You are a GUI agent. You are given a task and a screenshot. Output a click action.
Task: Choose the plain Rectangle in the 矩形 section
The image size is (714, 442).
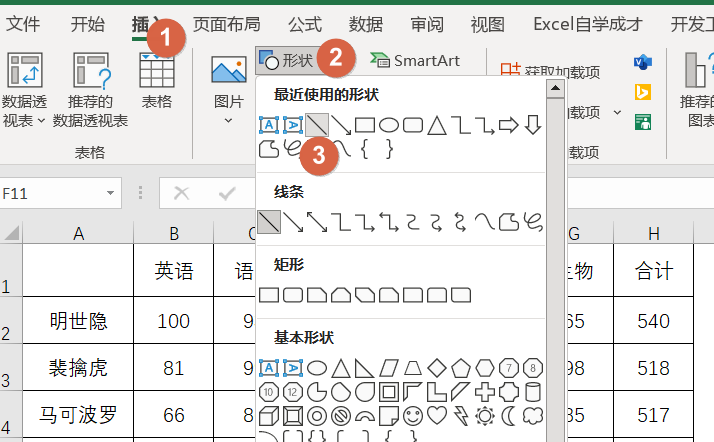[269, 295]
